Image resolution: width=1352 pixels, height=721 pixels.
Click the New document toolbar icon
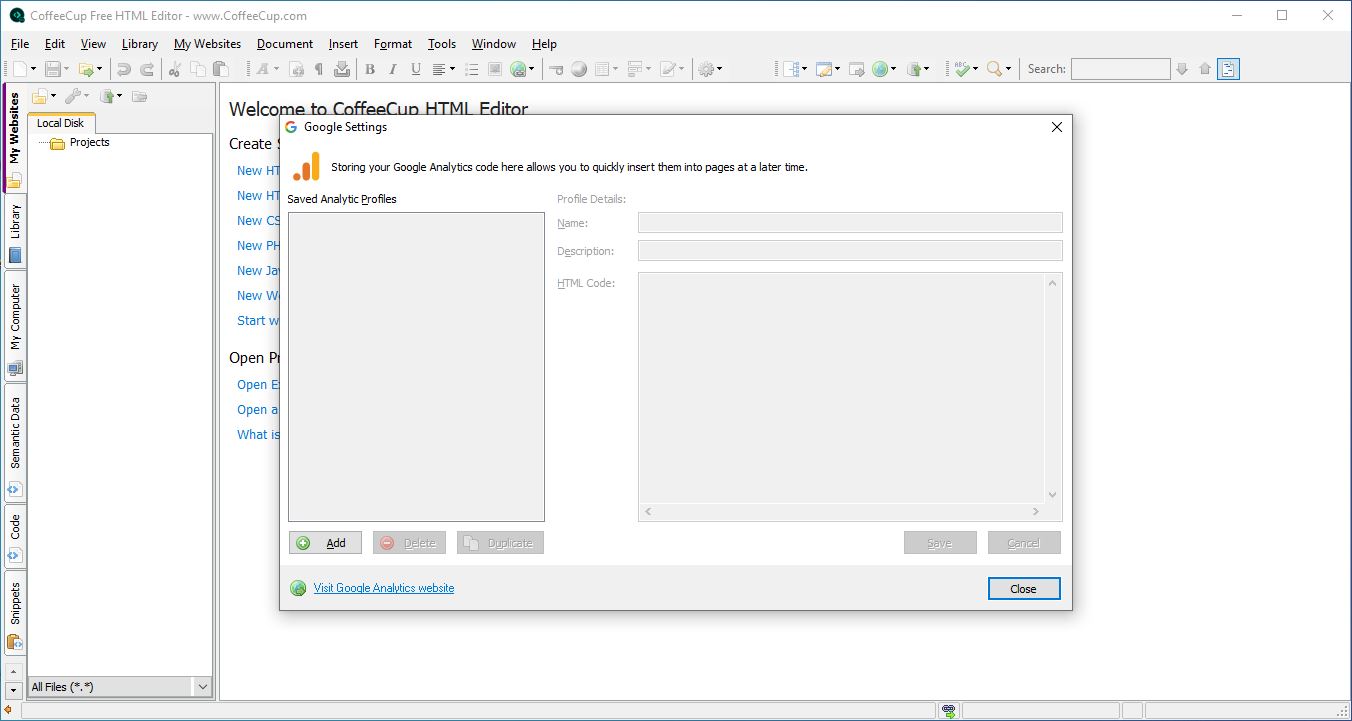click(19, 69)
